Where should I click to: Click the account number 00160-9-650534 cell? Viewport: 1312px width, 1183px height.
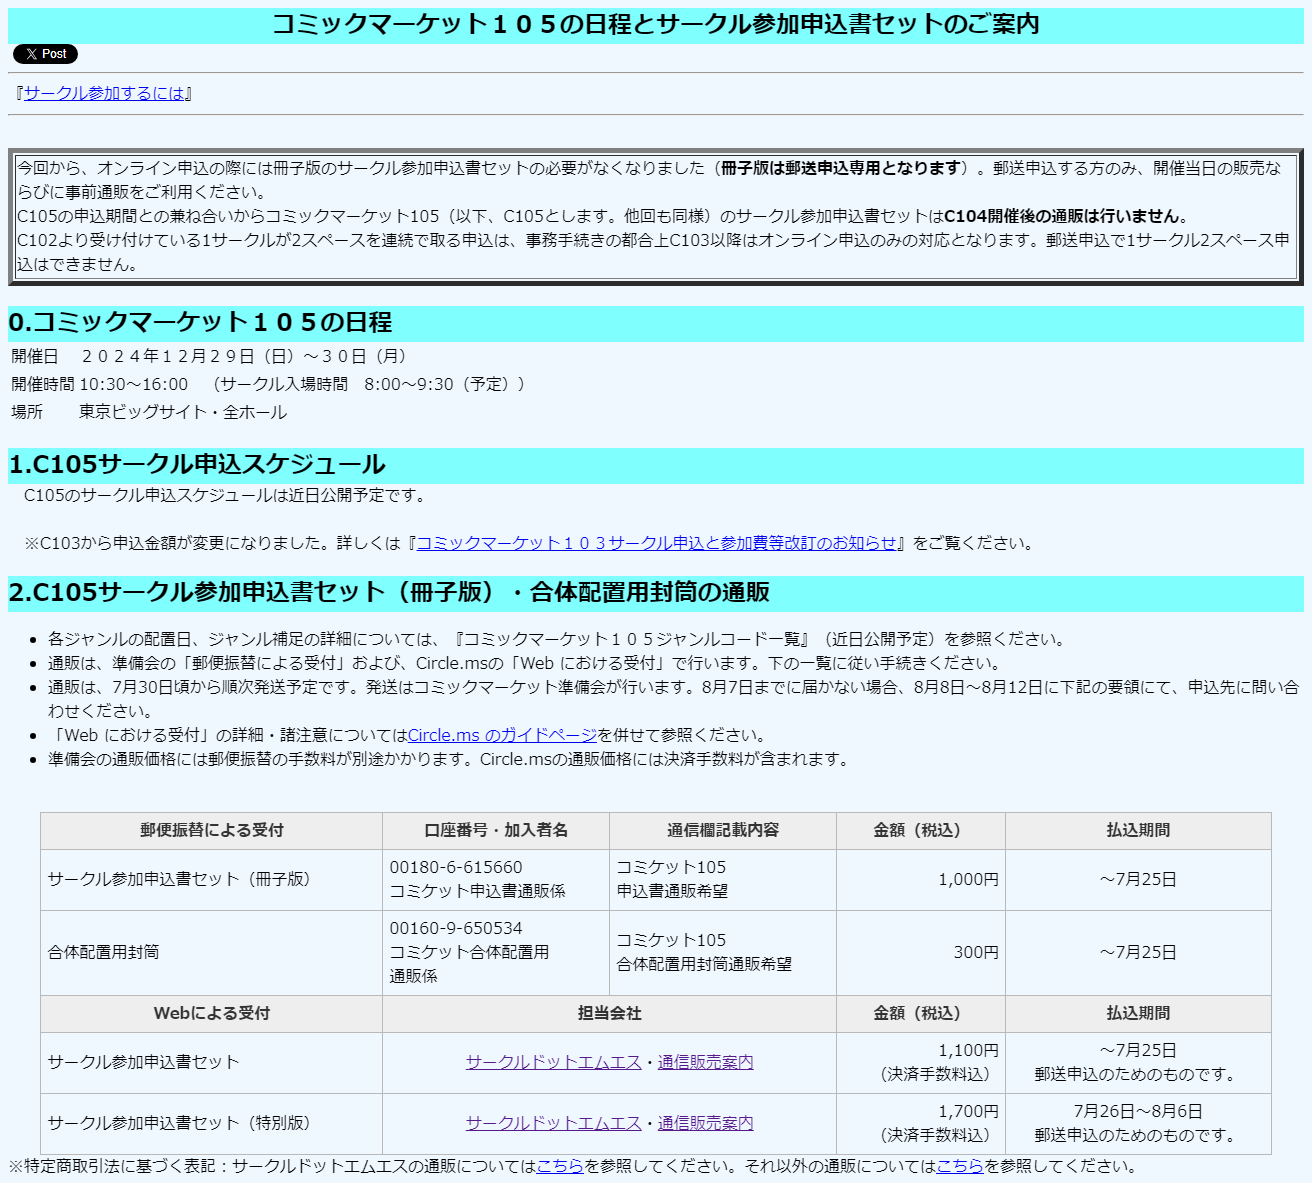456,928
